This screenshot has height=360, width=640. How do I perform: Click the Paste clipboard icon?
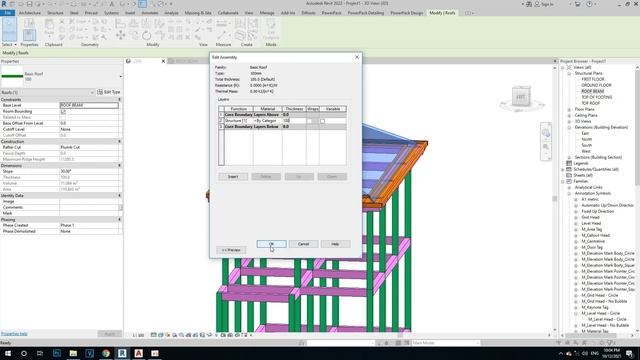pyautogui.click(x=49, y=24)
